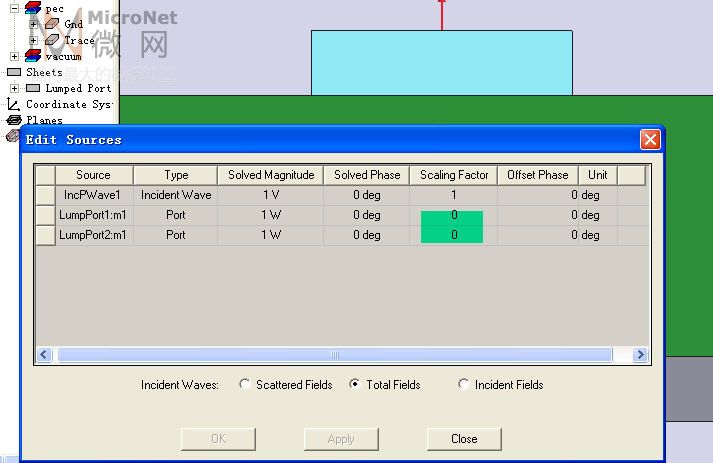713x463 pixels.
Task: Select the Scattered Fields radio button
Action: tap(245, 384)
